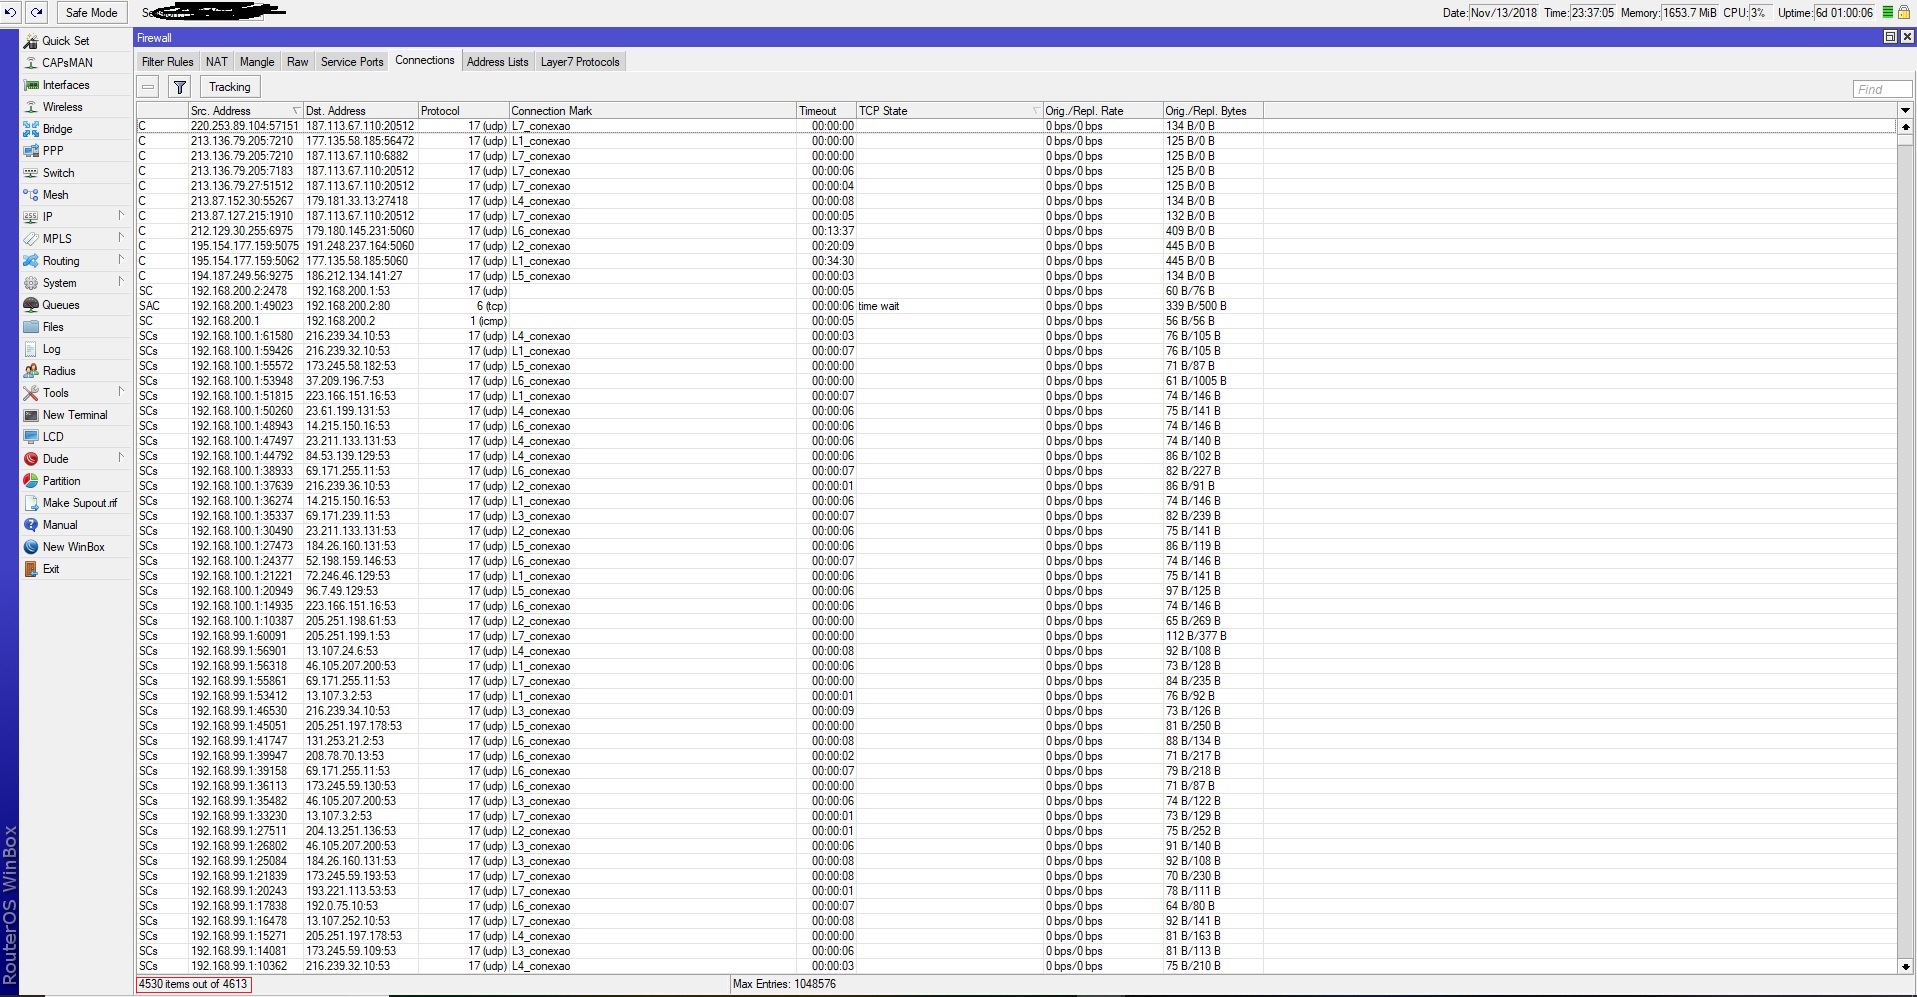Click vertical scrollbar up arrow

1905,127
